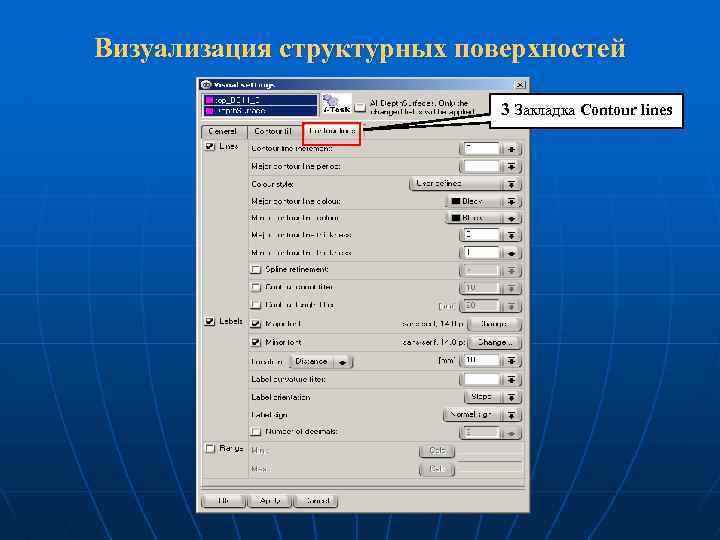Viewport: 720px width, 540px height.
Task: Click Number of decimals arrow button
Action: [x=511, y=433]
